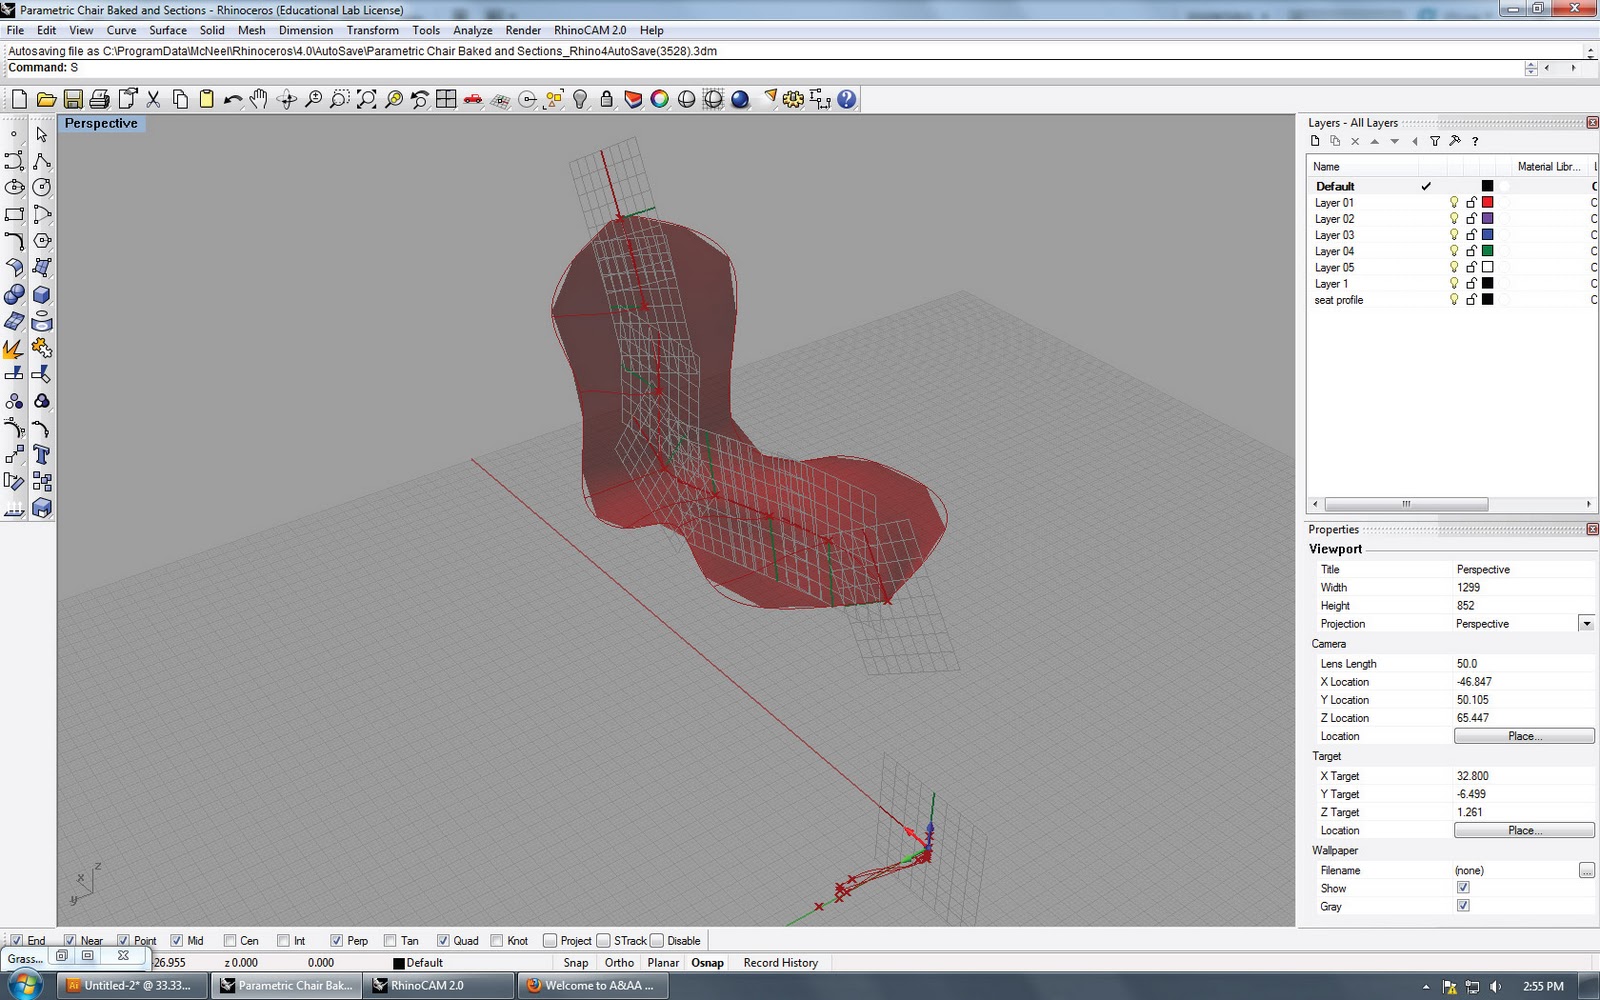Click the wallpaper filename browse ellipsis
Screen dimensions: 1600x1000
(x=1588, y=870)
